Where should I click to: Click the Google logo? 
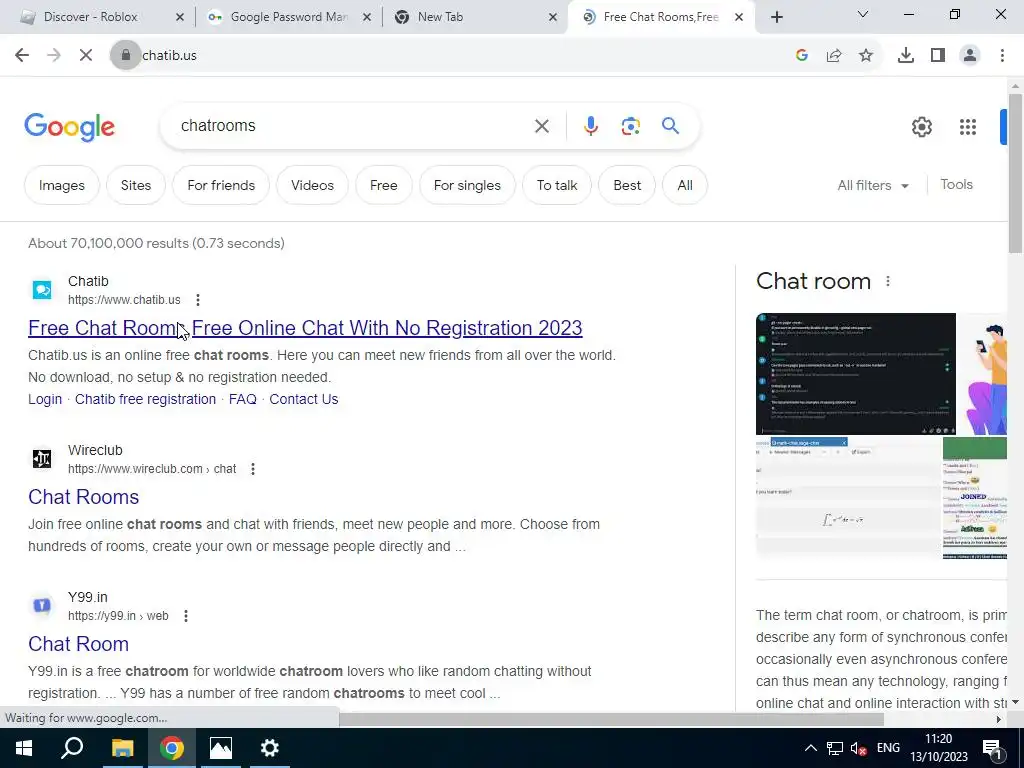click(69, 127)
